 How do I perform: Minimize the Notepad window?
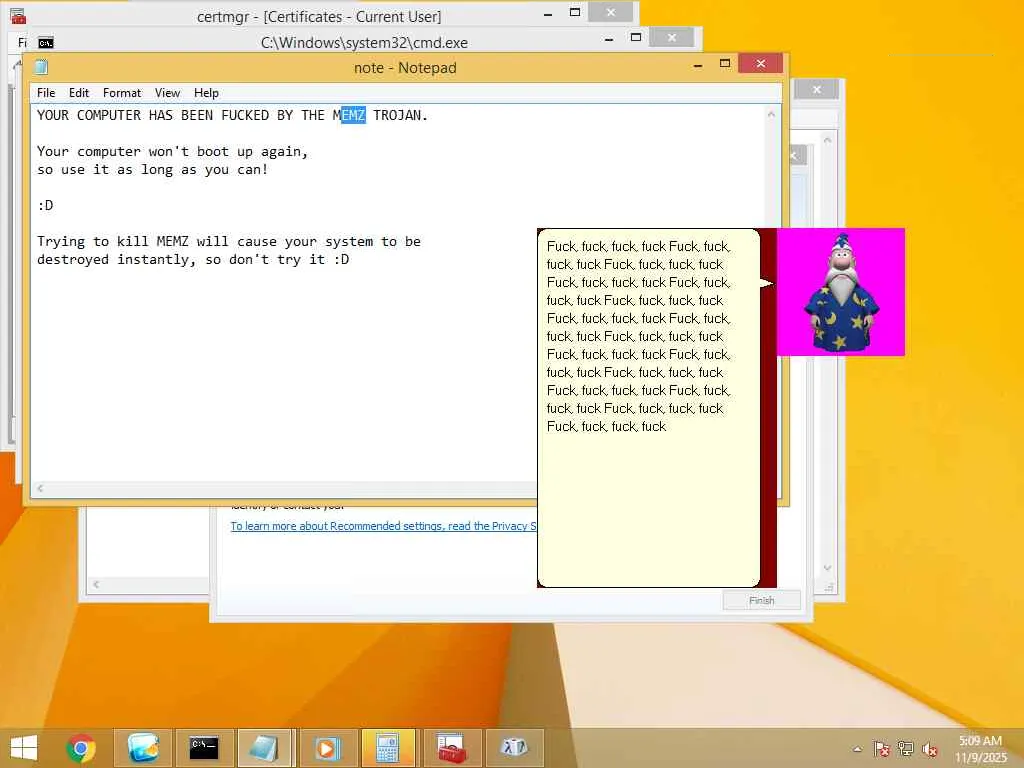[x=697, y=65]
